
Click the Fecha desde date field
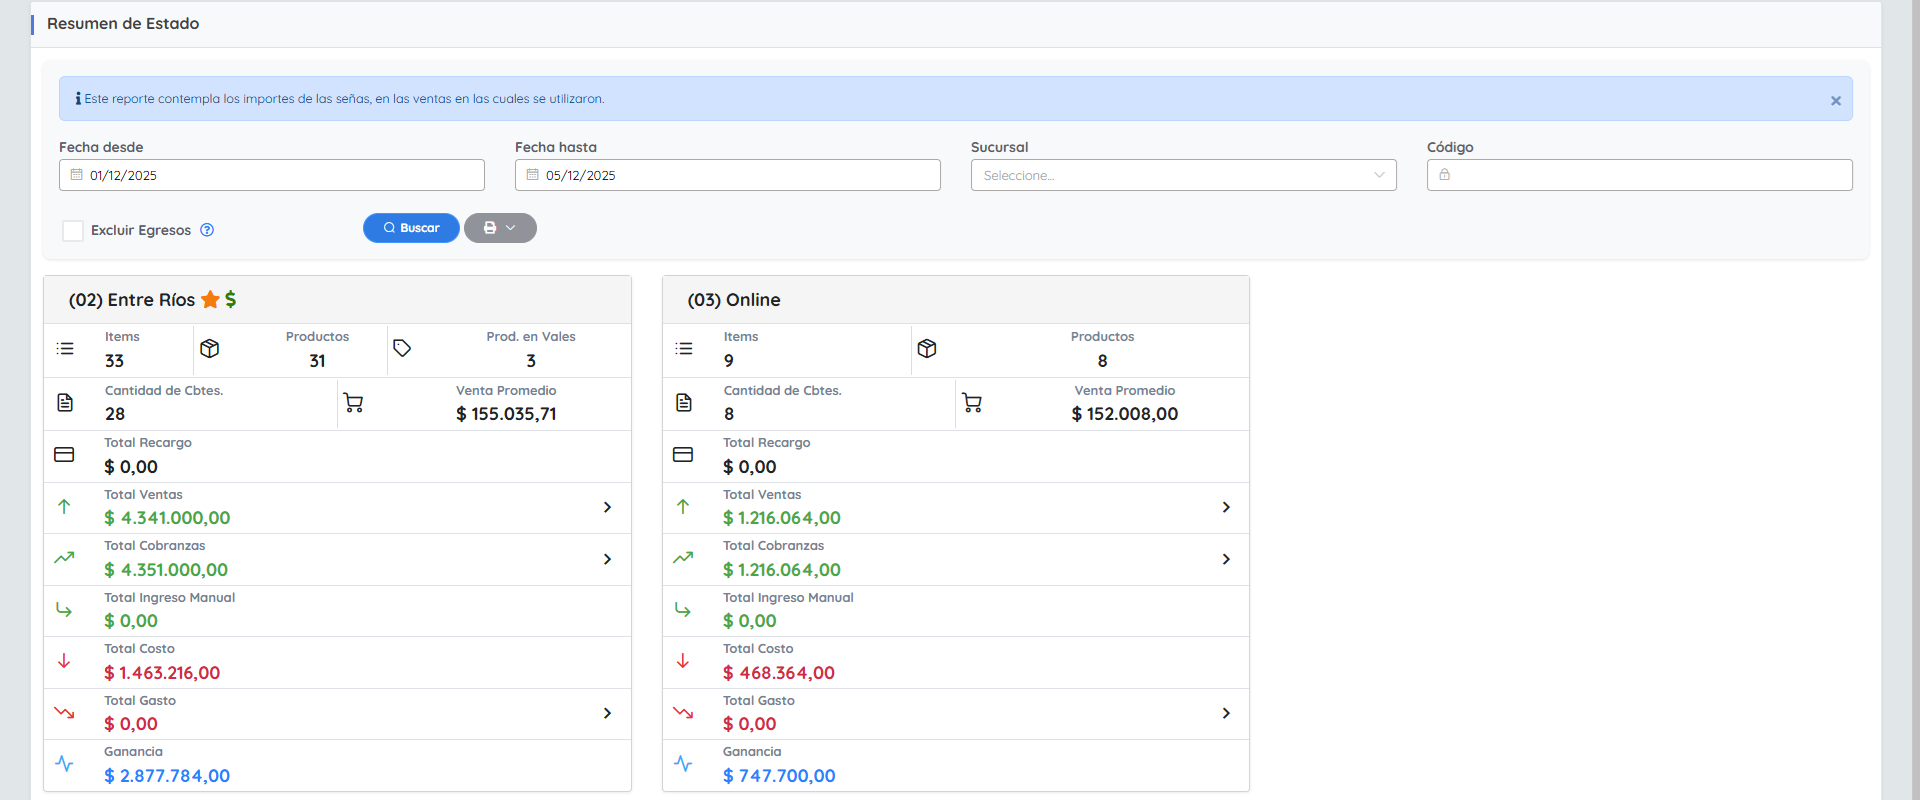(x=272, y=175)
